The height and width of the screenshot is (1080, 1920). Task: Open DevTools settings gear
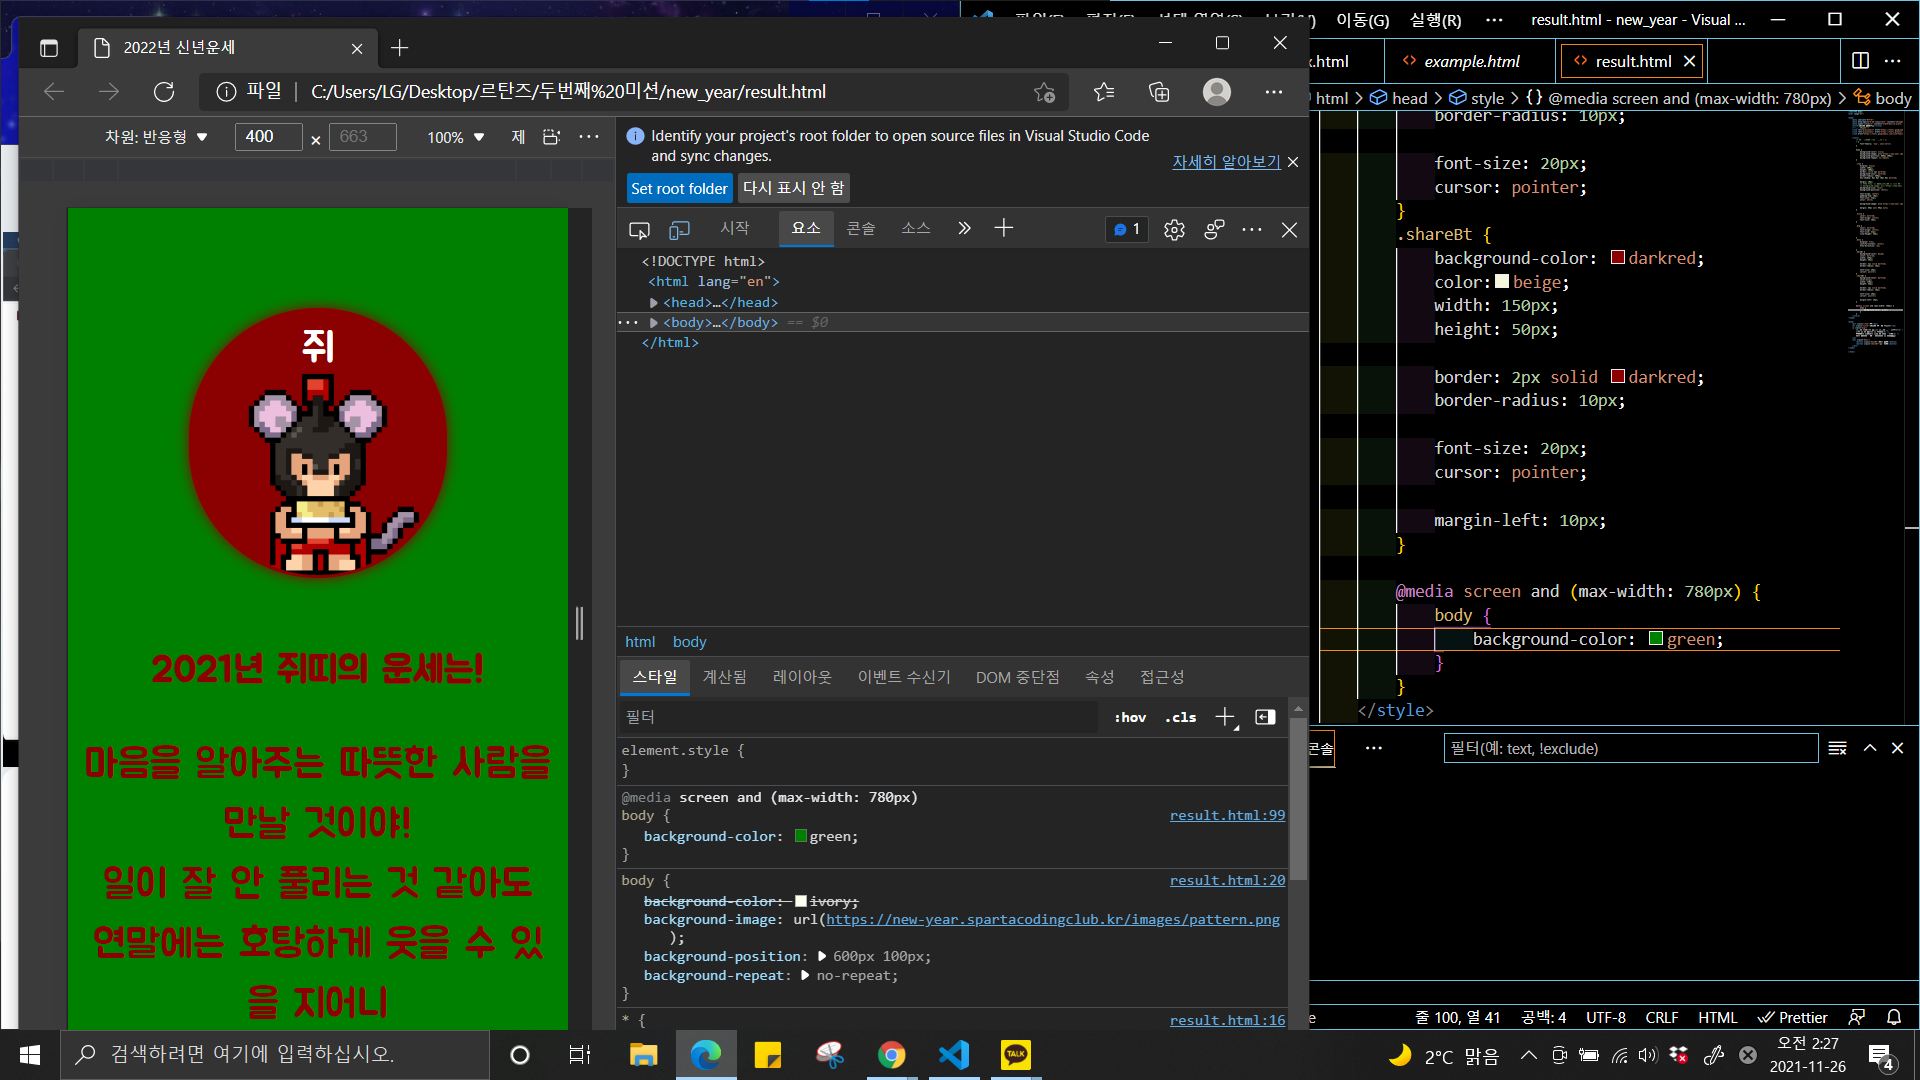click(1174, 230)
